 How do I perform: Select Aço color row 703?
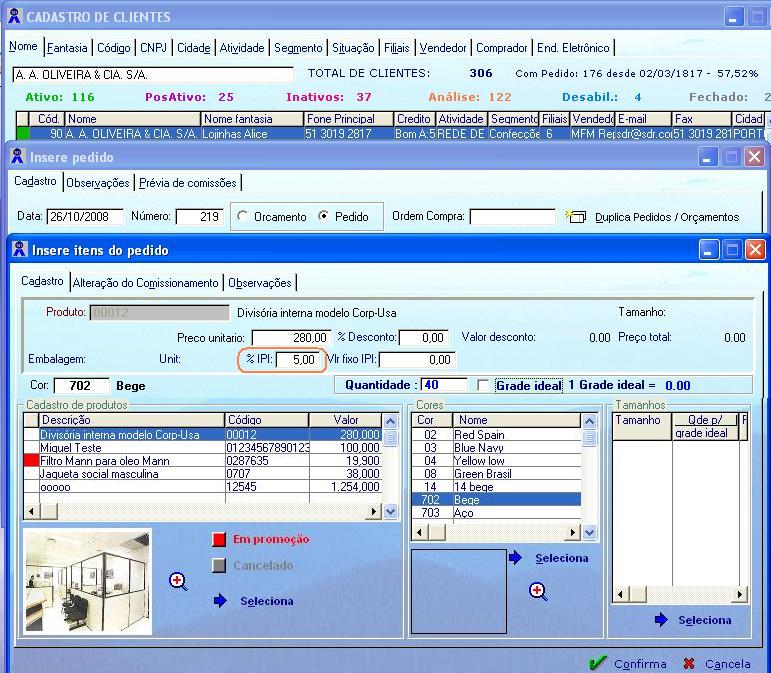point(497,513)
